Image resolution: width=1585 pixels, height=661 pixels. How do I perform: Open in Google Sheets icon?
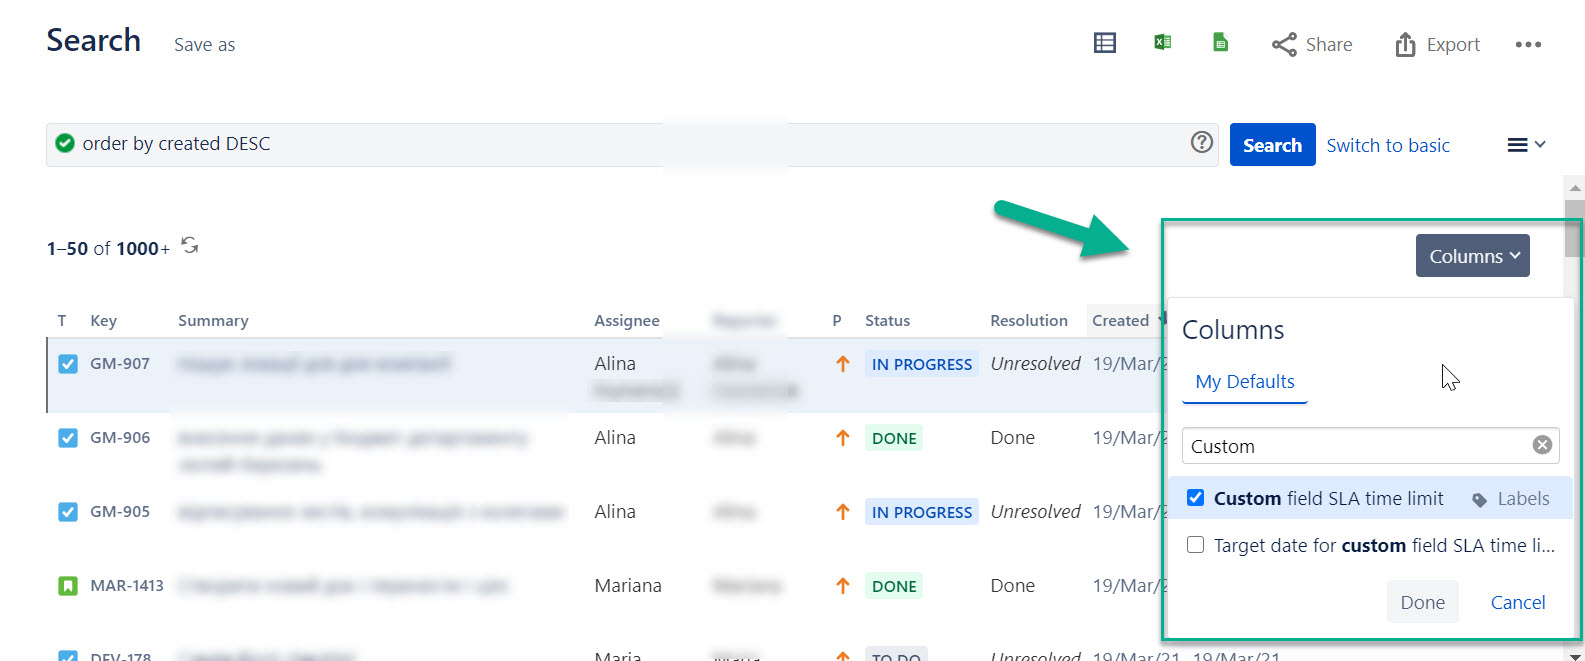pos(1220,42)
